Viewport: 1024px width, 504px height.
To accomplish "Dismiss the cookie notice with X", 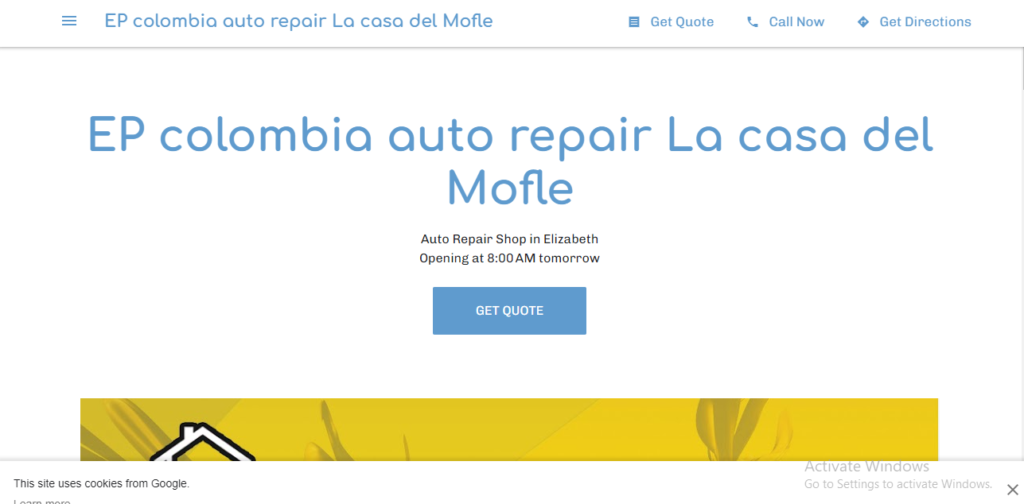I will (x=1012, y=489).
